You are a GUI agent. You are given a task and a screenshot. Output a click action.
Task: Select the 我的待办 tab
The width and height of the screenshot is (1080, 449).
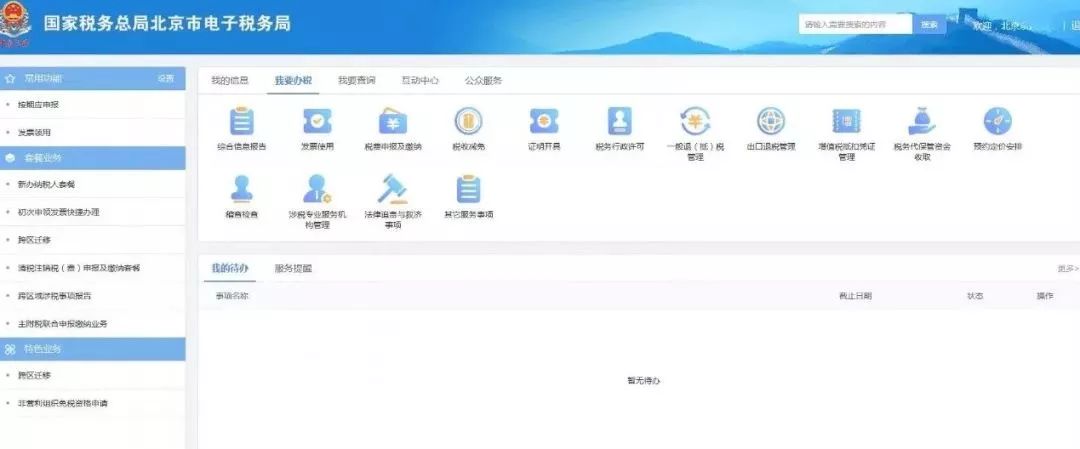click(229, 268)
